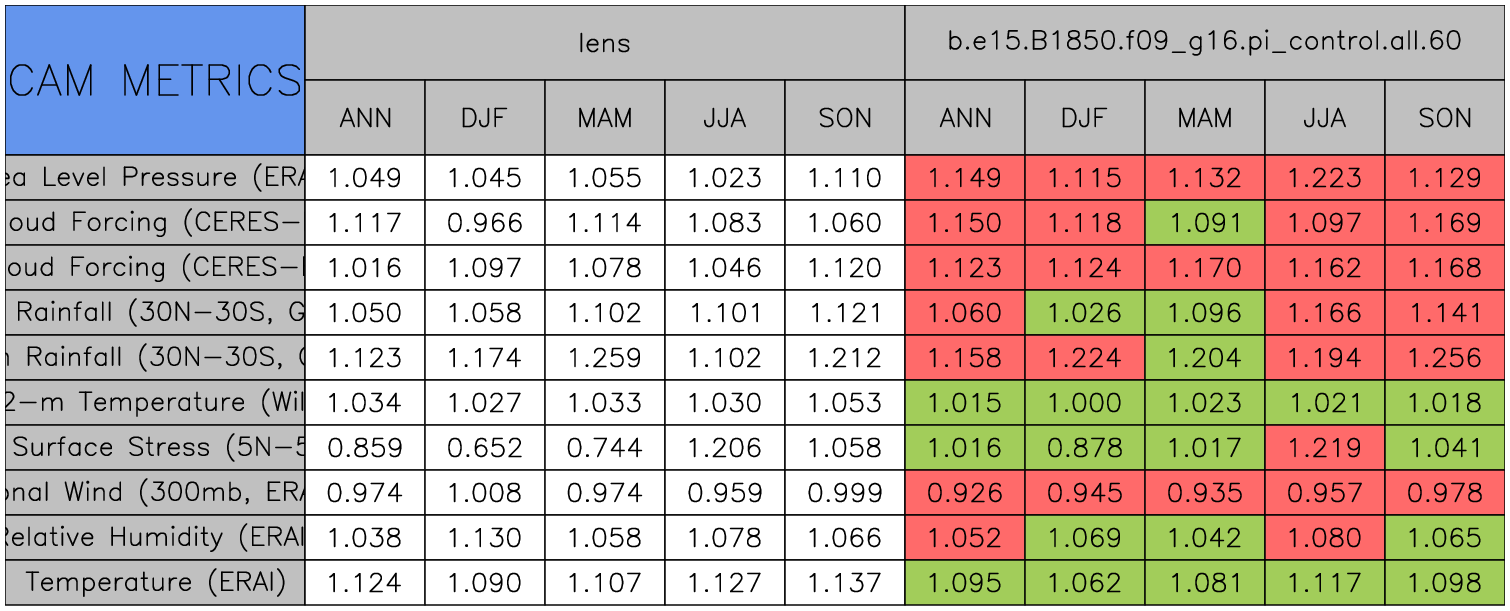1510x611 pixels.
Task: Open the Relative Humidity row label
Action: point(155,537)
